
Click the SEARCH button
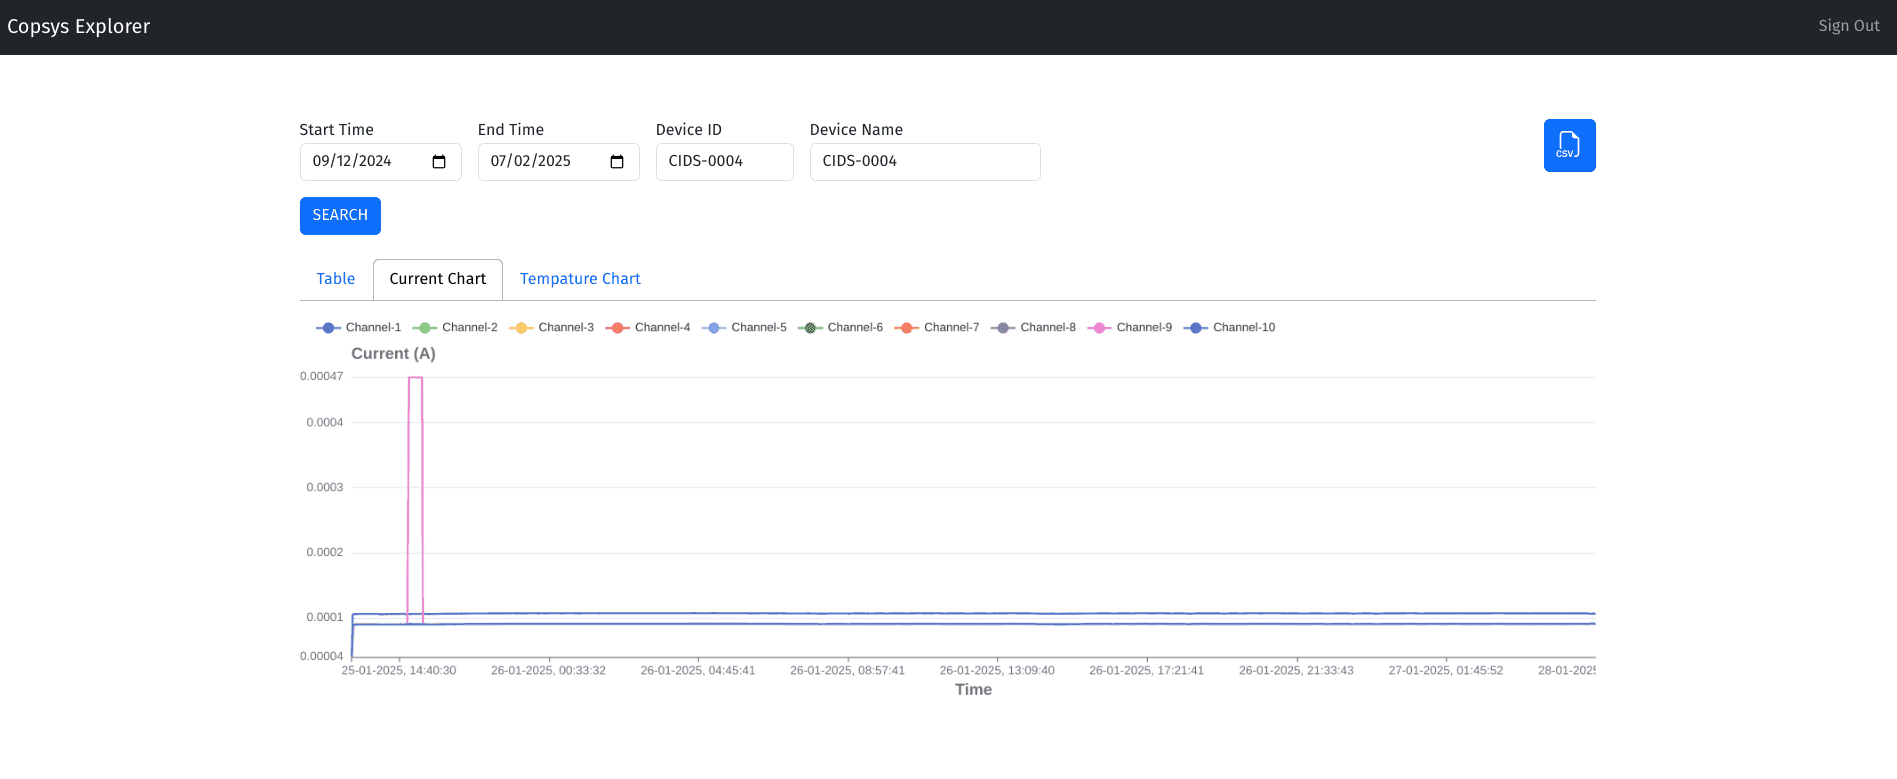tap(340, 216)
